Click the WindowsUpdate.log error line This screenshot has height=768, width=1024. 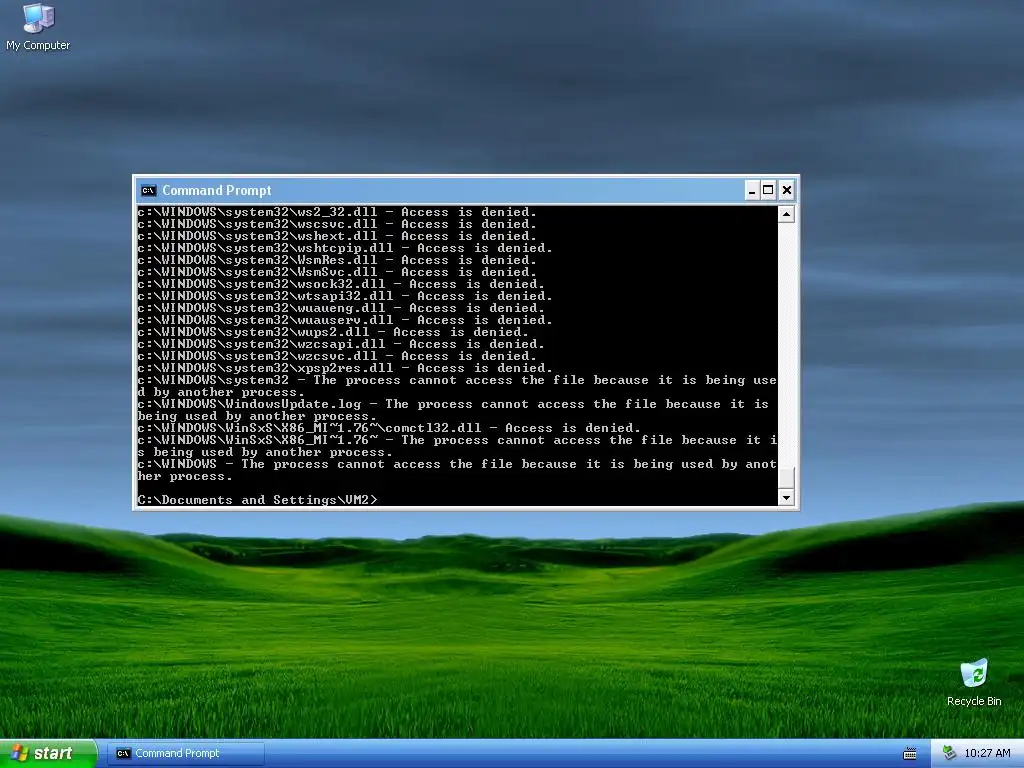[453, 410]
